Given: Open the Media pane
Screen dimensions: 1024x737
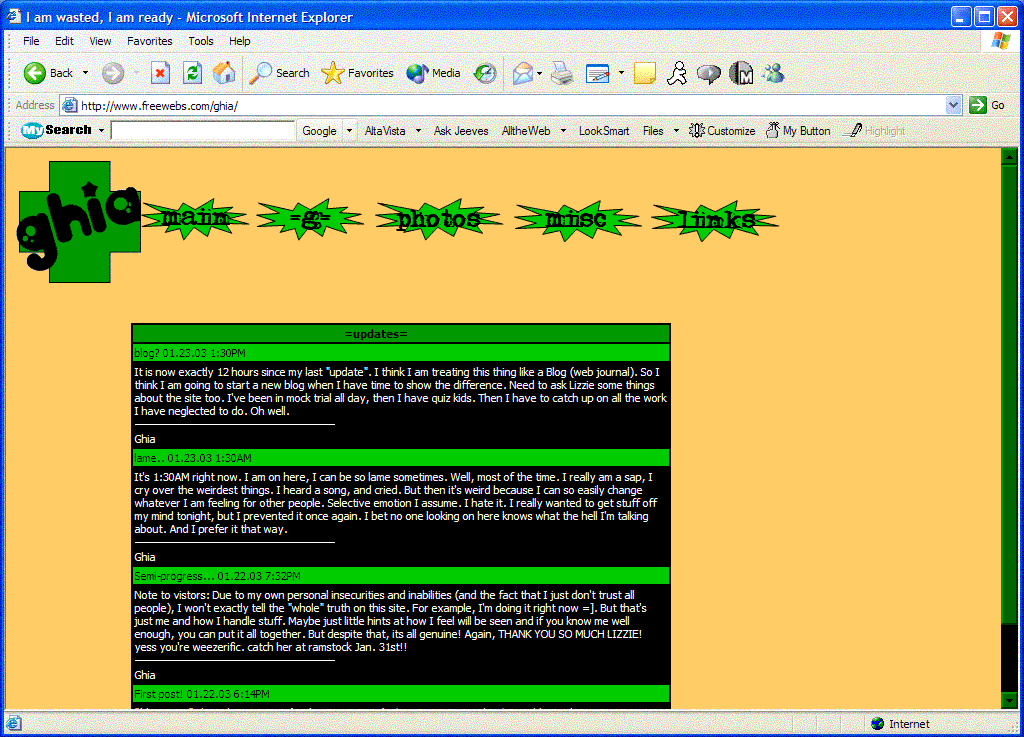Looking at the screenshot, I should click(433, 73).
